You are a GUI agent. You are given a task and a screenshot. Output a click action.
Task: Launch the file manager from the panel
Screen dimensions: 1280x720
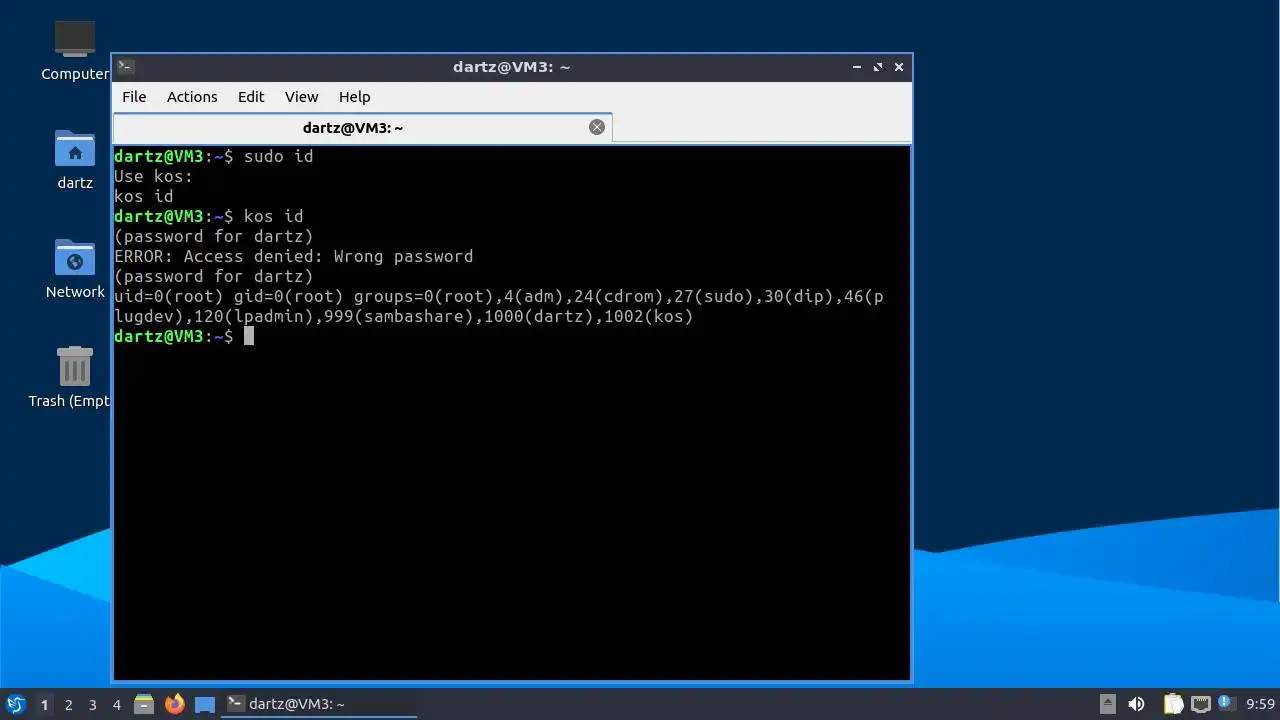[x=144, y=704]
